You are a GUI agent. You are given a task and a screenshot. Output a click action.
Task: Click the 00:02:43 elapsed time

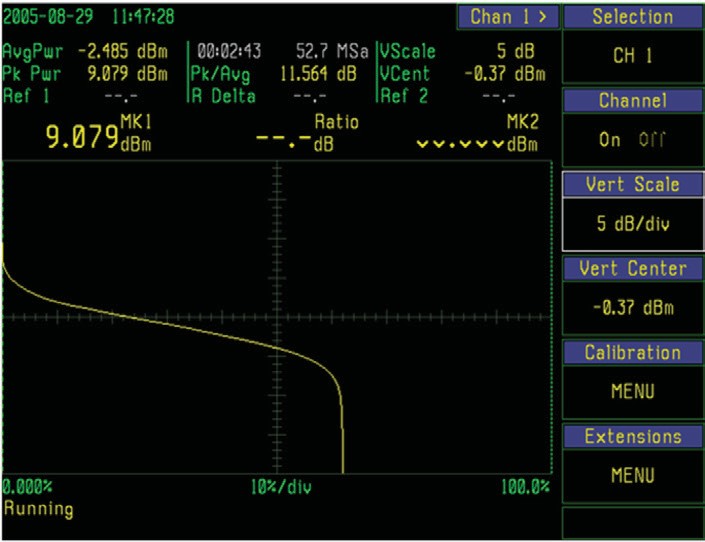(x=229, y=51)
